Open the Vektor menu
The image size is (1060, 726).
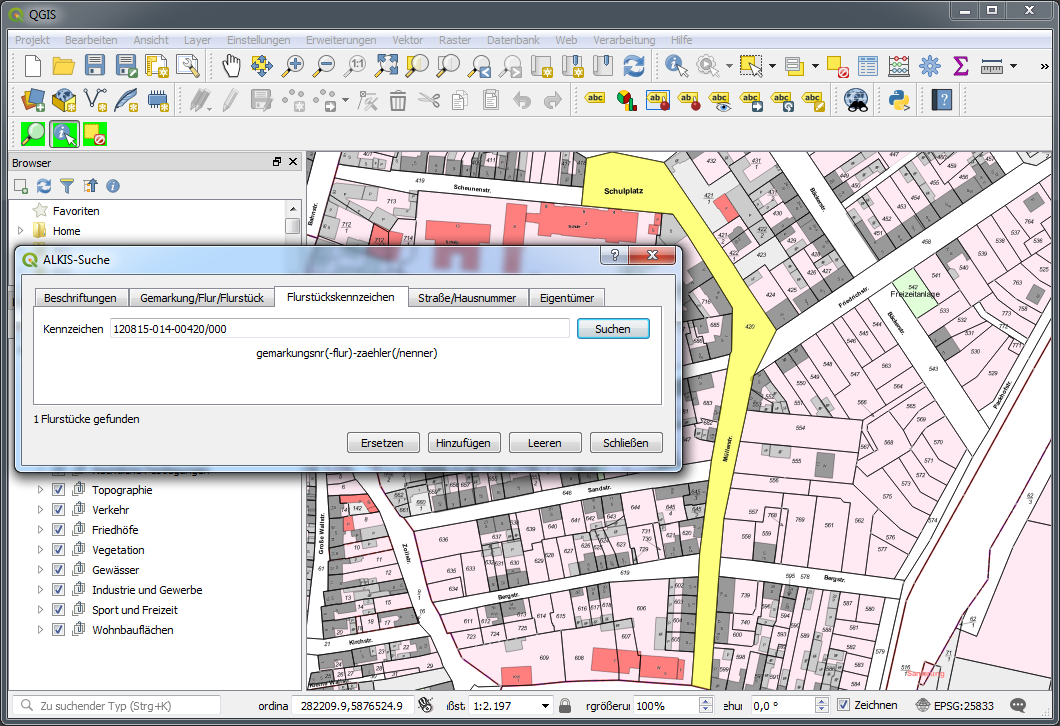(407, 40)
